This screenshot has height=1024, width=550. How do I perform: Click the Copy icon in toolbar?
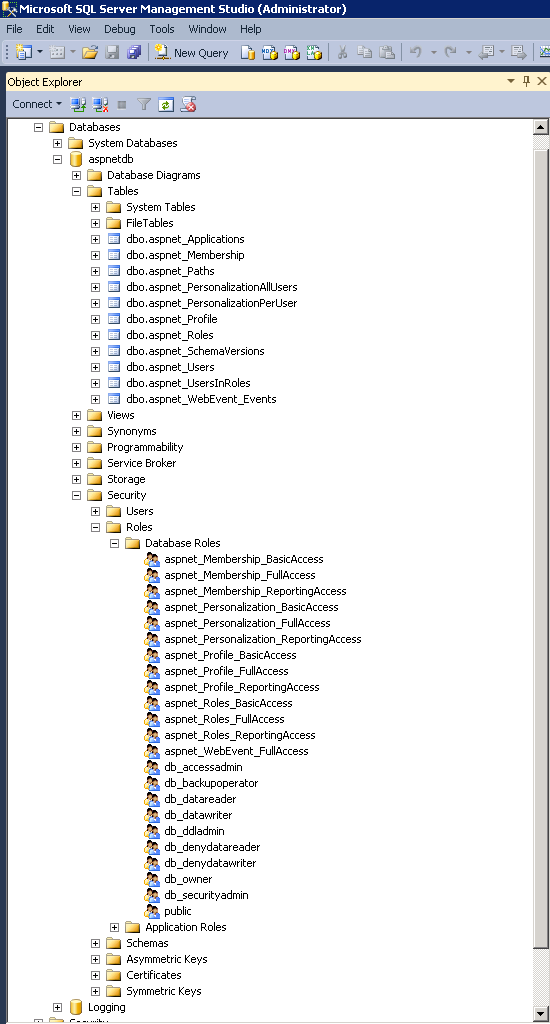[x=364, y=52]
